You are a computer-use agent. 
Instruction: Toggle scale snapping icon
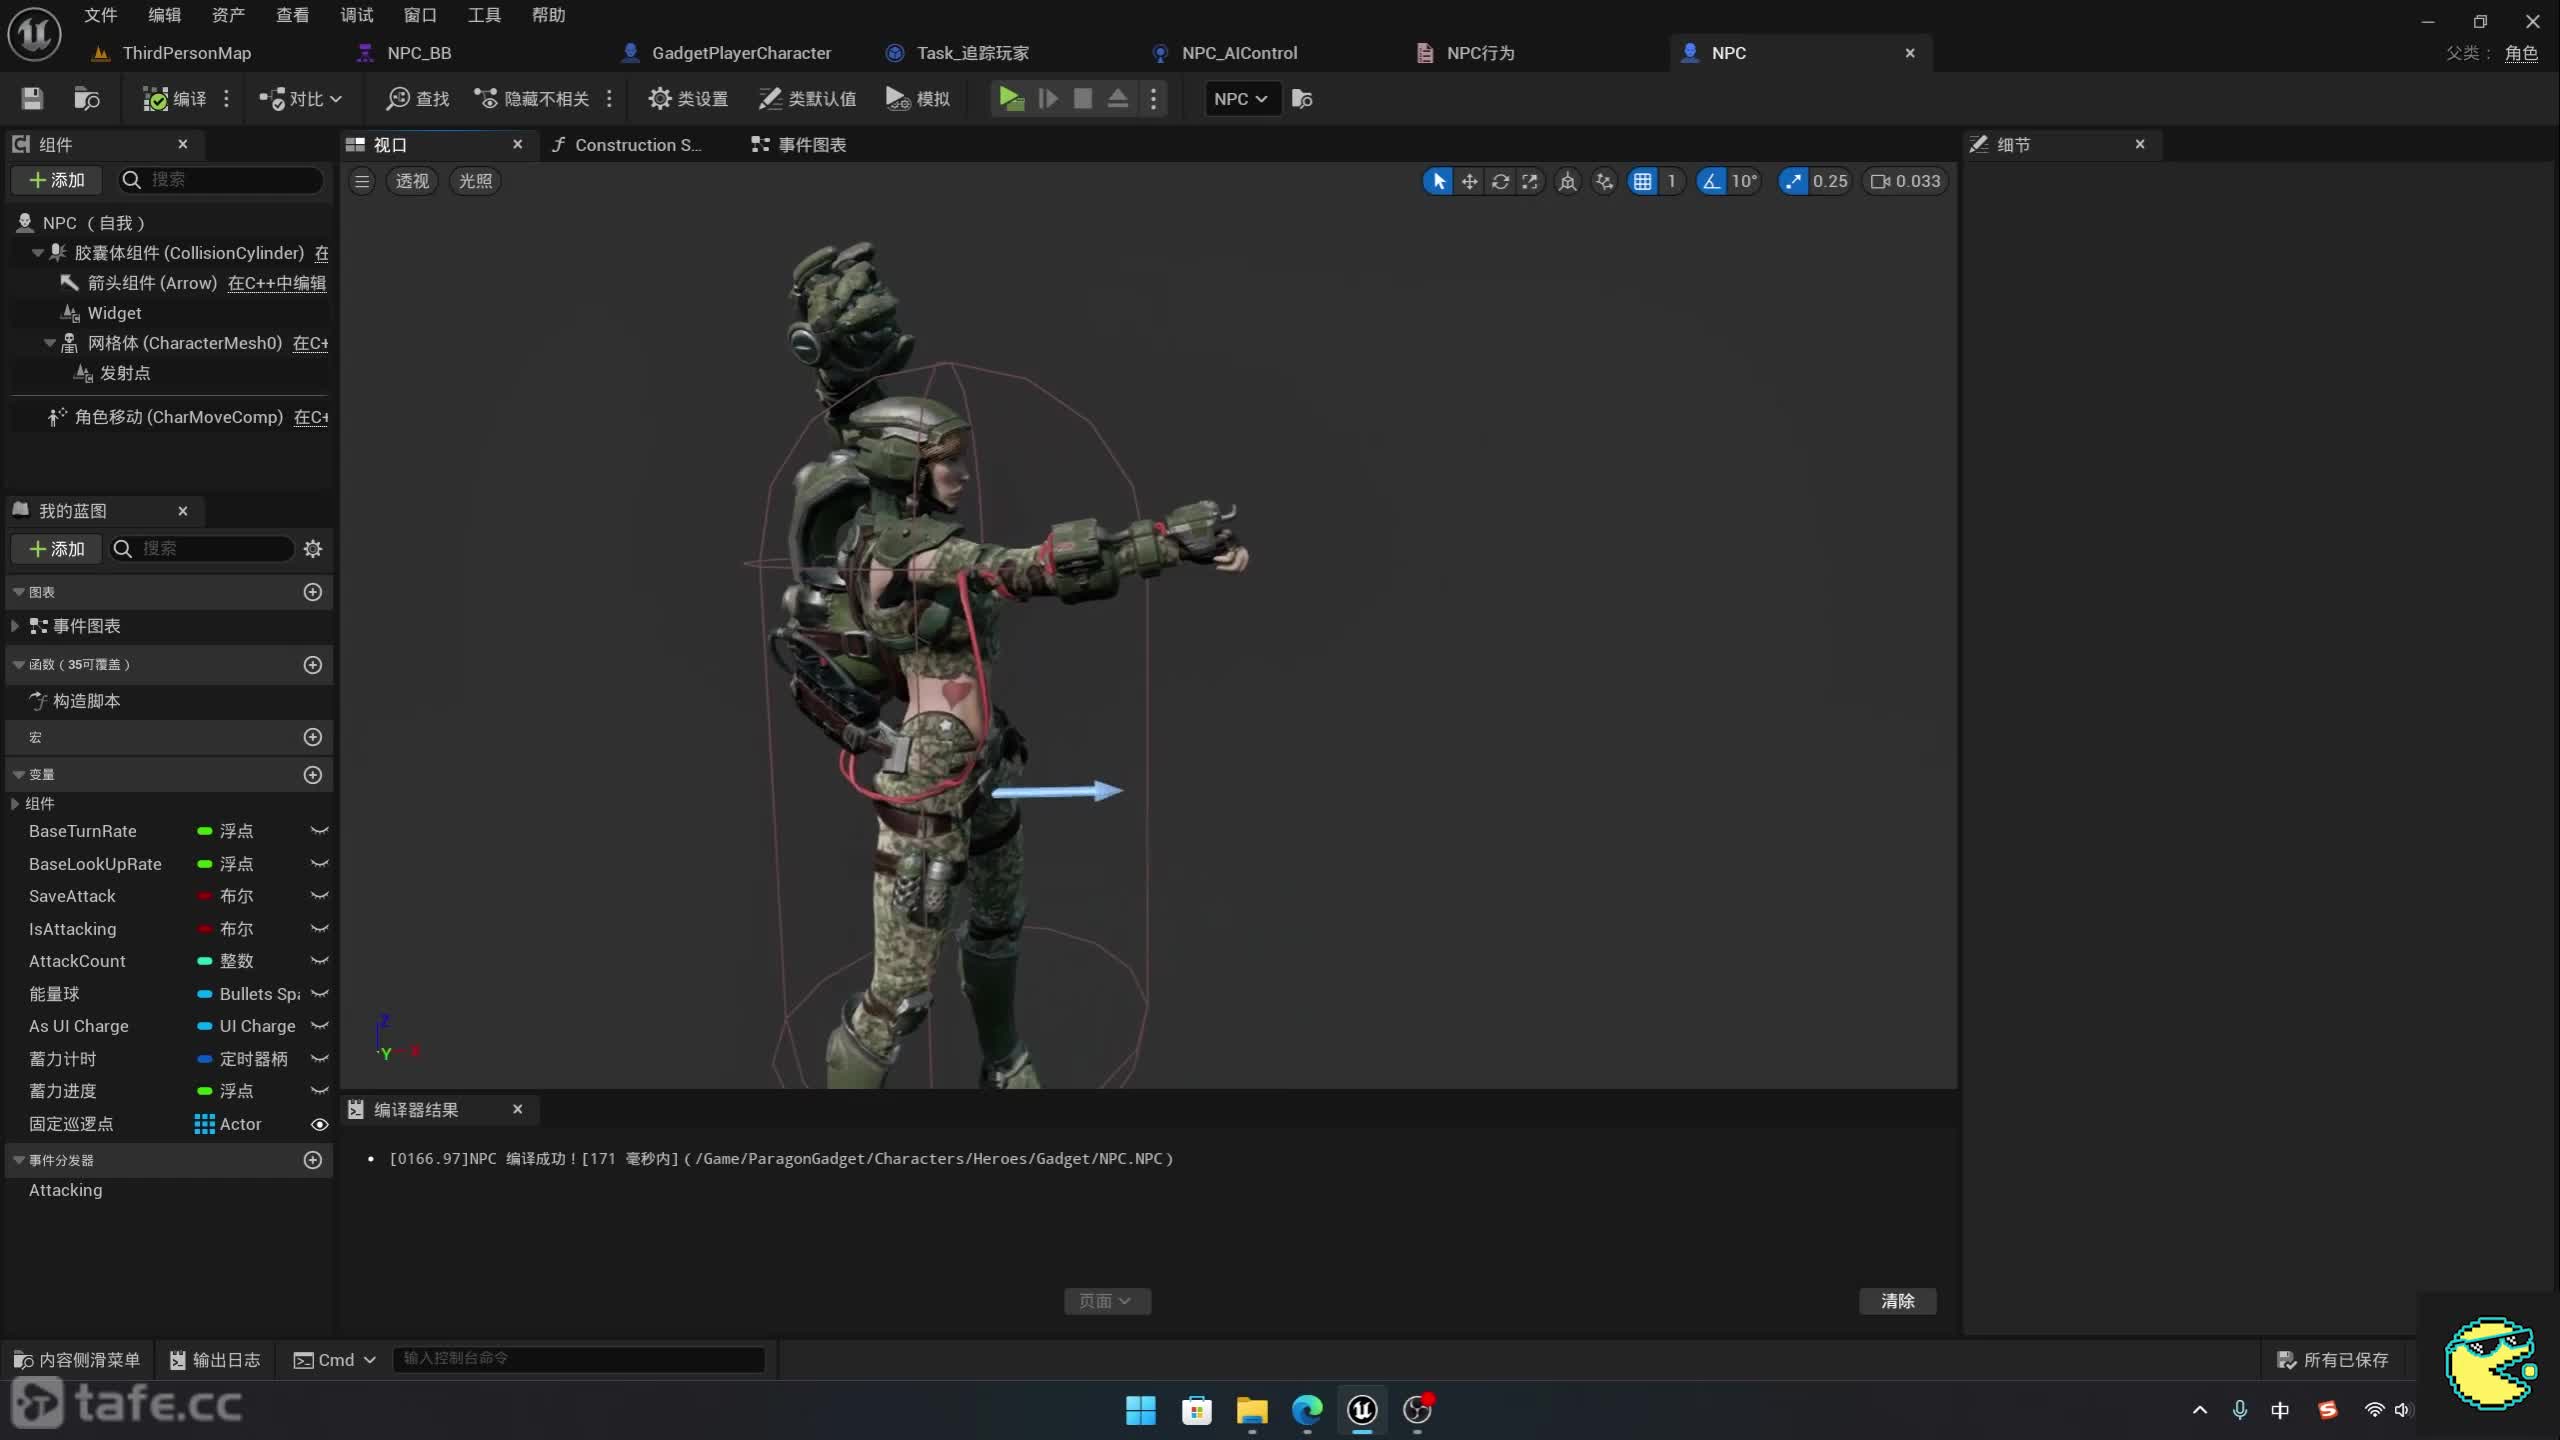tap(1792, 181)
